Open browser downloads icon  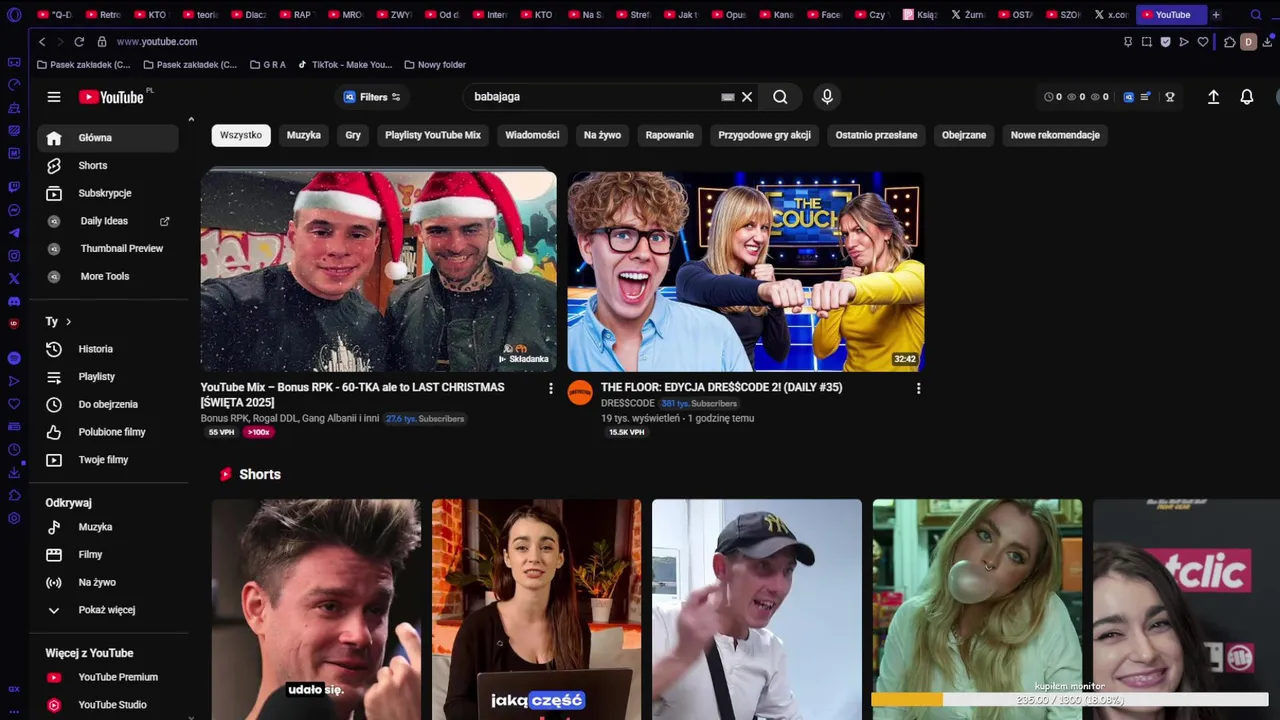click(x=1268, y=42)
